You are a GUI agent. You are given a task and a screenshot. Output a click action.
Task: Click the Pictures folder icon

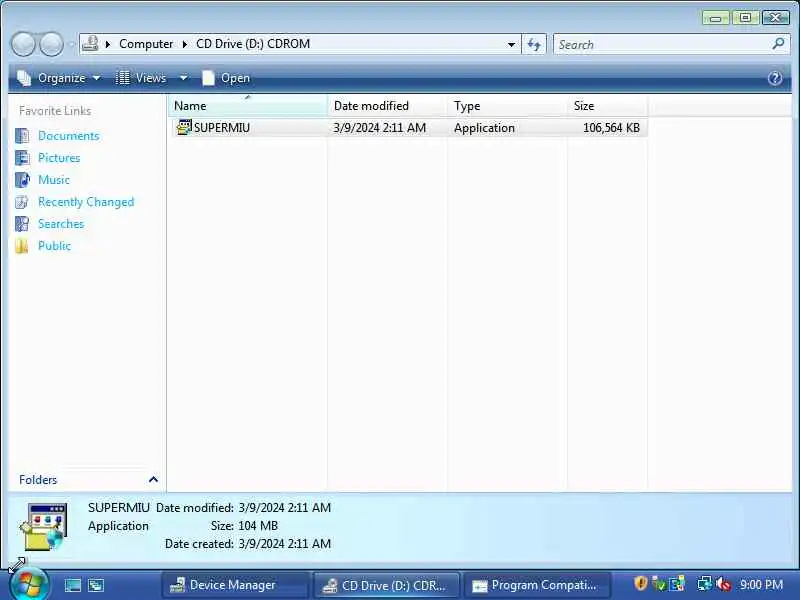(x=22, y=158)
